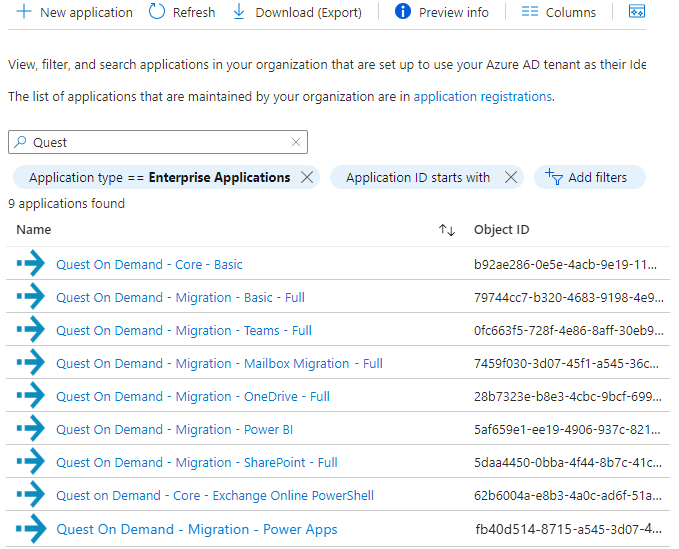Follow the application registrations link

pyautogui.click(x=482, y=97)
